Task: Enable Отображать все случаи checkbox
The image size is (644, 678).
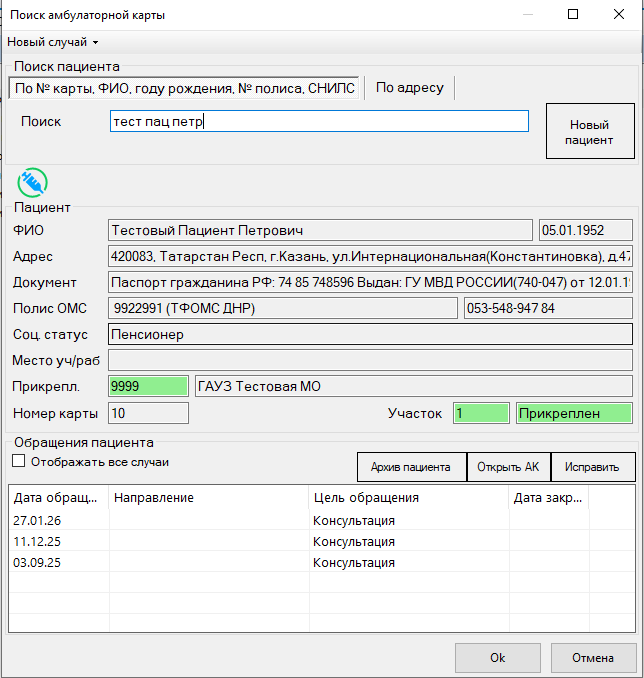Action: (19, 461)
